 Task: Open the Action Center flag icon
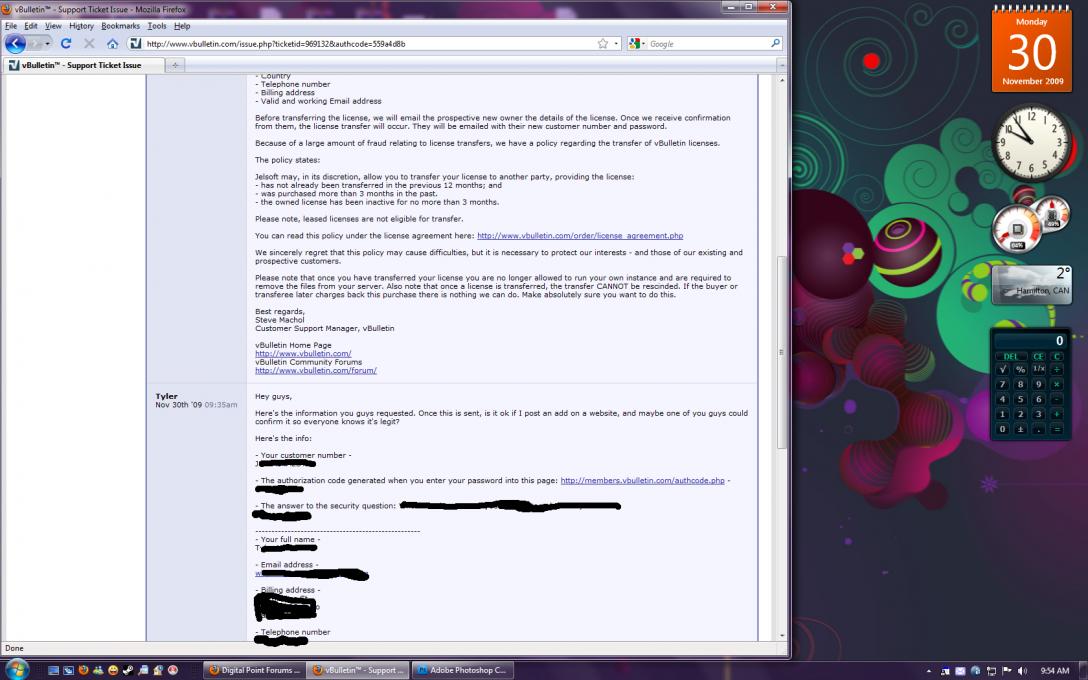1007,670
